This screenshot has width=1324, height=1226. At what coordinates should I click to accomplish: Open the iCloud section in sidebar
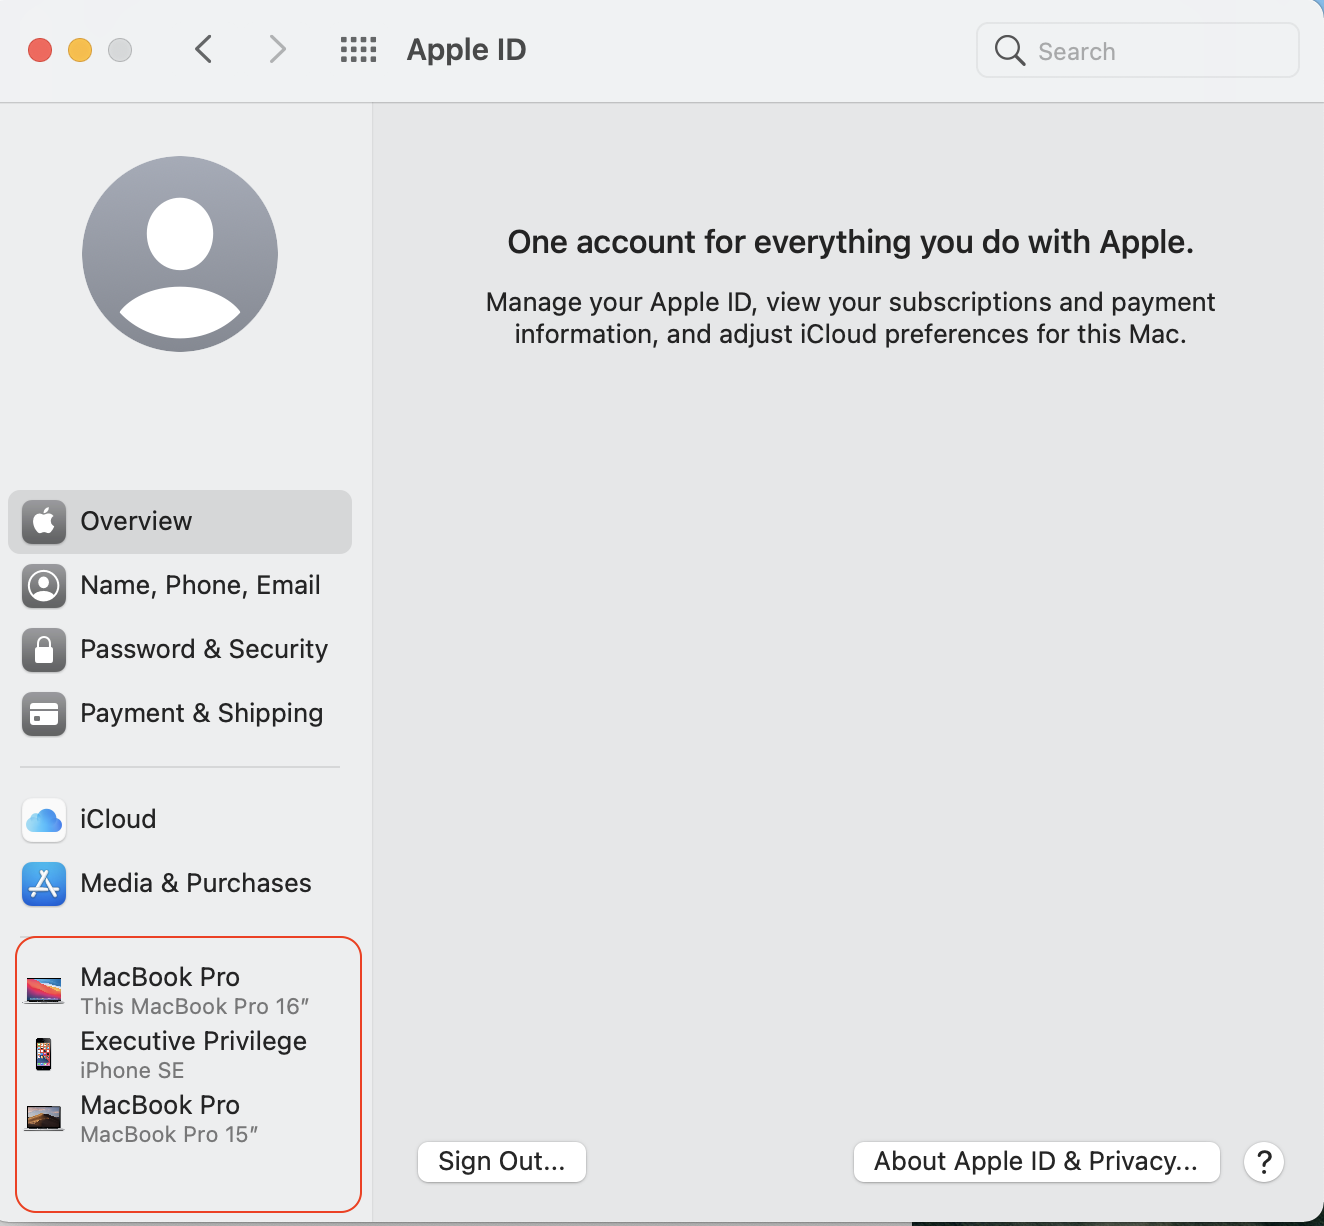(118, 820)
